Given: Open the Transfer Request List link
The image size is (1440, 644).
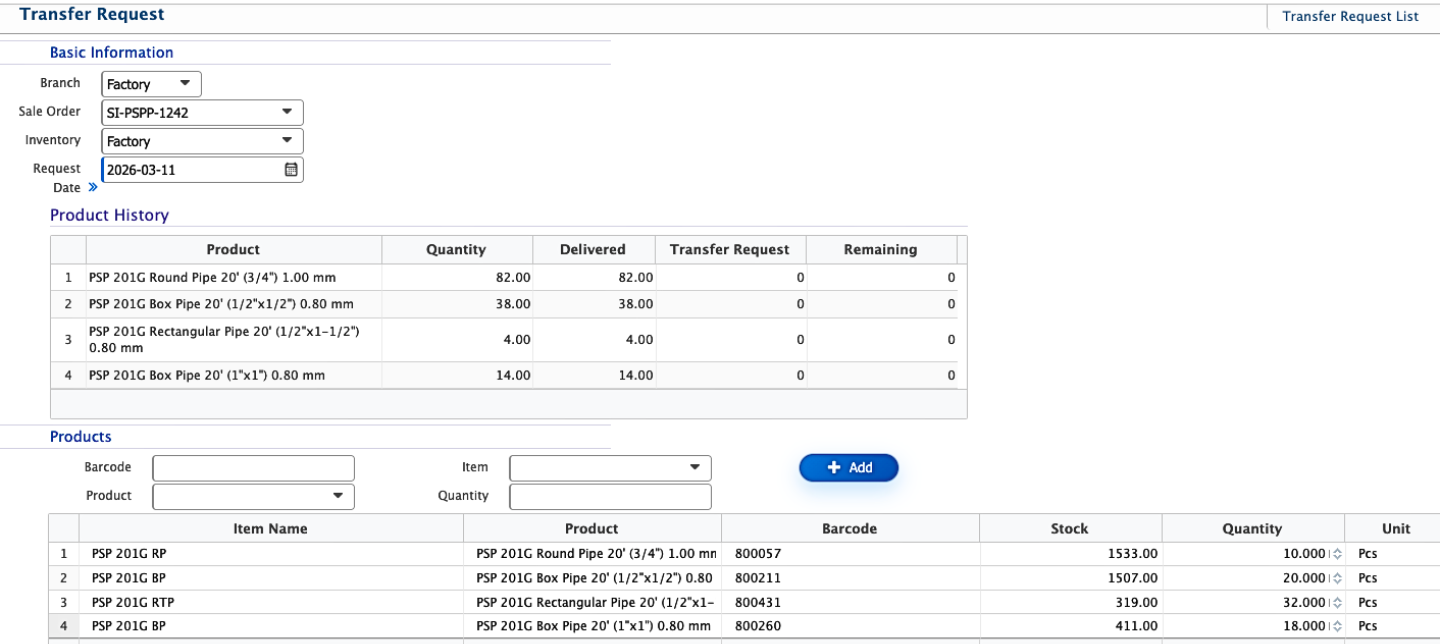Looking at the screenshot, I should pos(1350,17).
